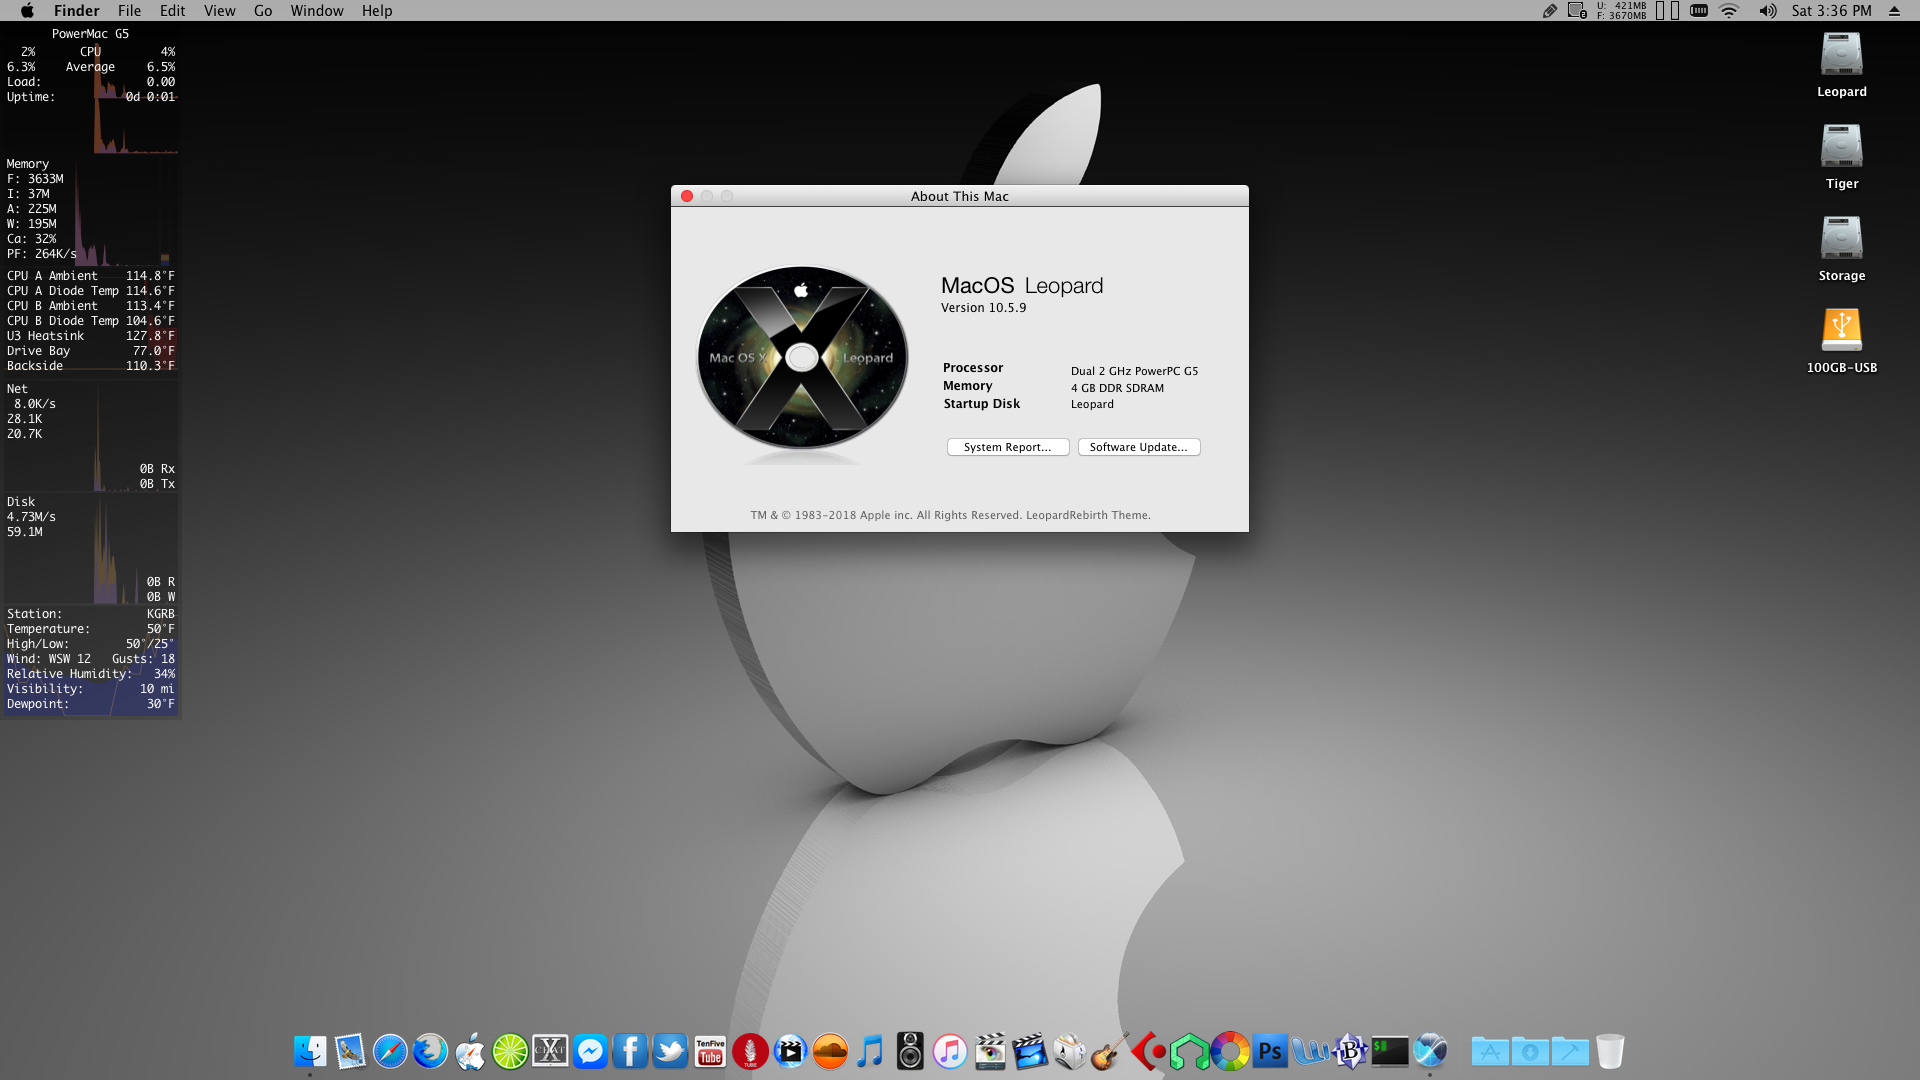The height and width of the screenshot is (1080, 1920).
Task: Click the display menu bar icon with badge
Action: pos(1577,11)
